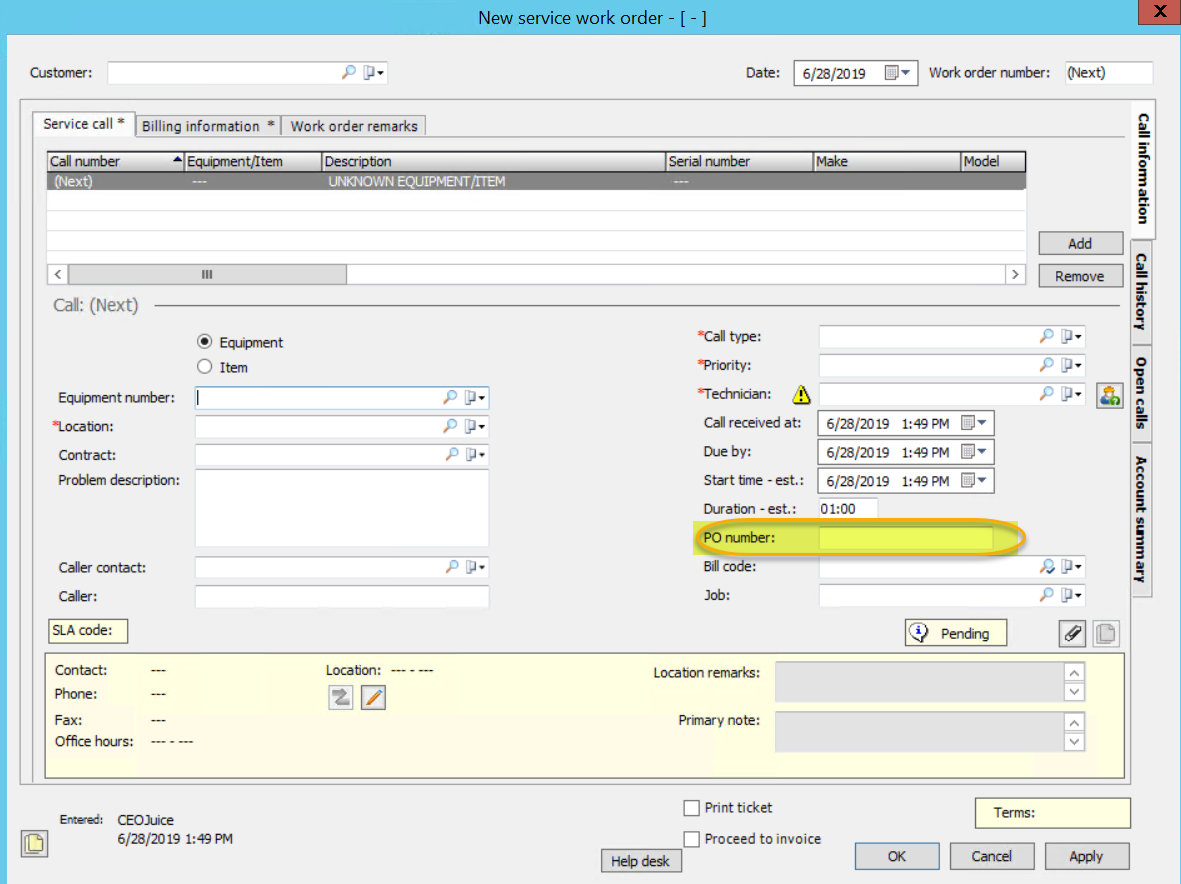Image resolution: width=1181 pixels, height=884 pixels.
Task: Open the Priority field flag dropdown
Action: tap(1071, 365)
